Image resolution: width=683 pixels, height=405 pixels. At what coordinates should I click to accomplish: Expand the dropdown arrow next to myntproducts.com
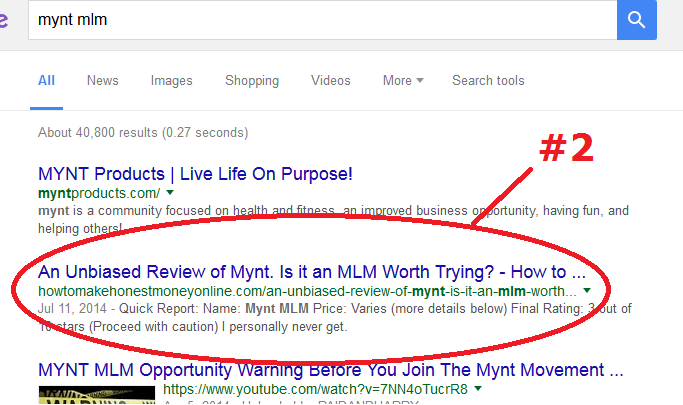click(x=170, y=192)
